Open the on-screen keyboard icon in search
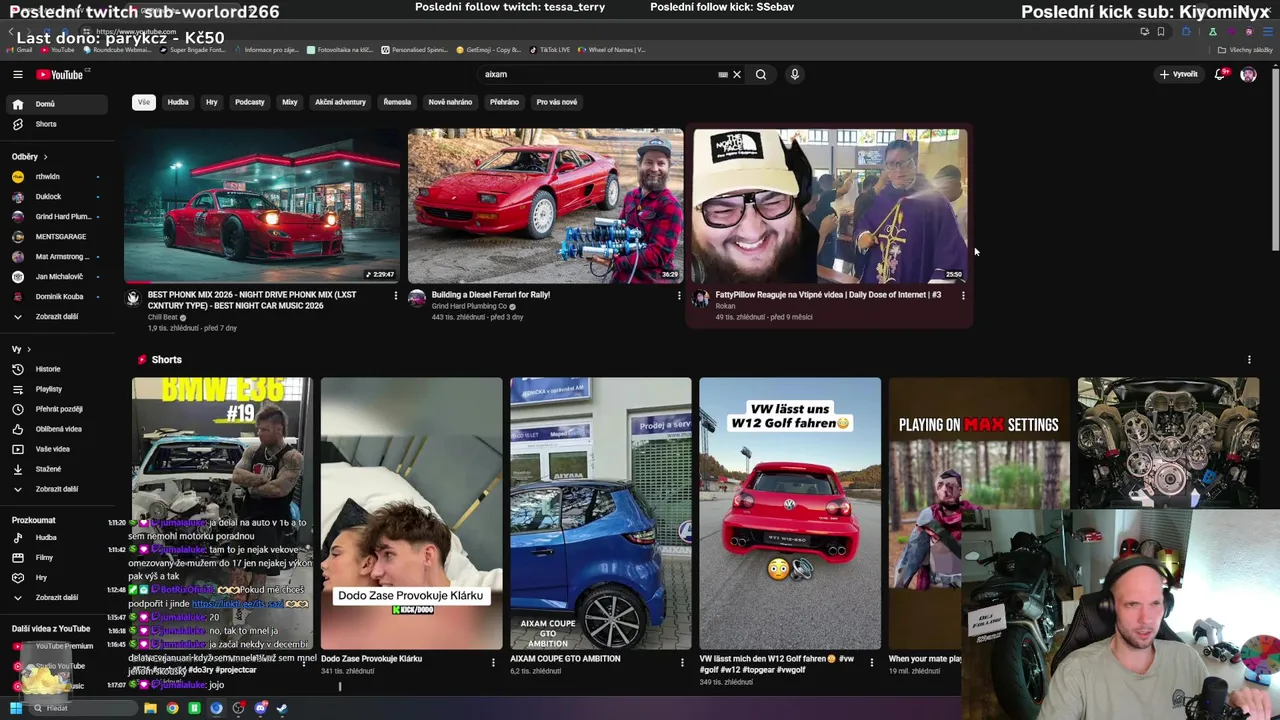Screen dimensions: 1280x720 pos(723,74)
